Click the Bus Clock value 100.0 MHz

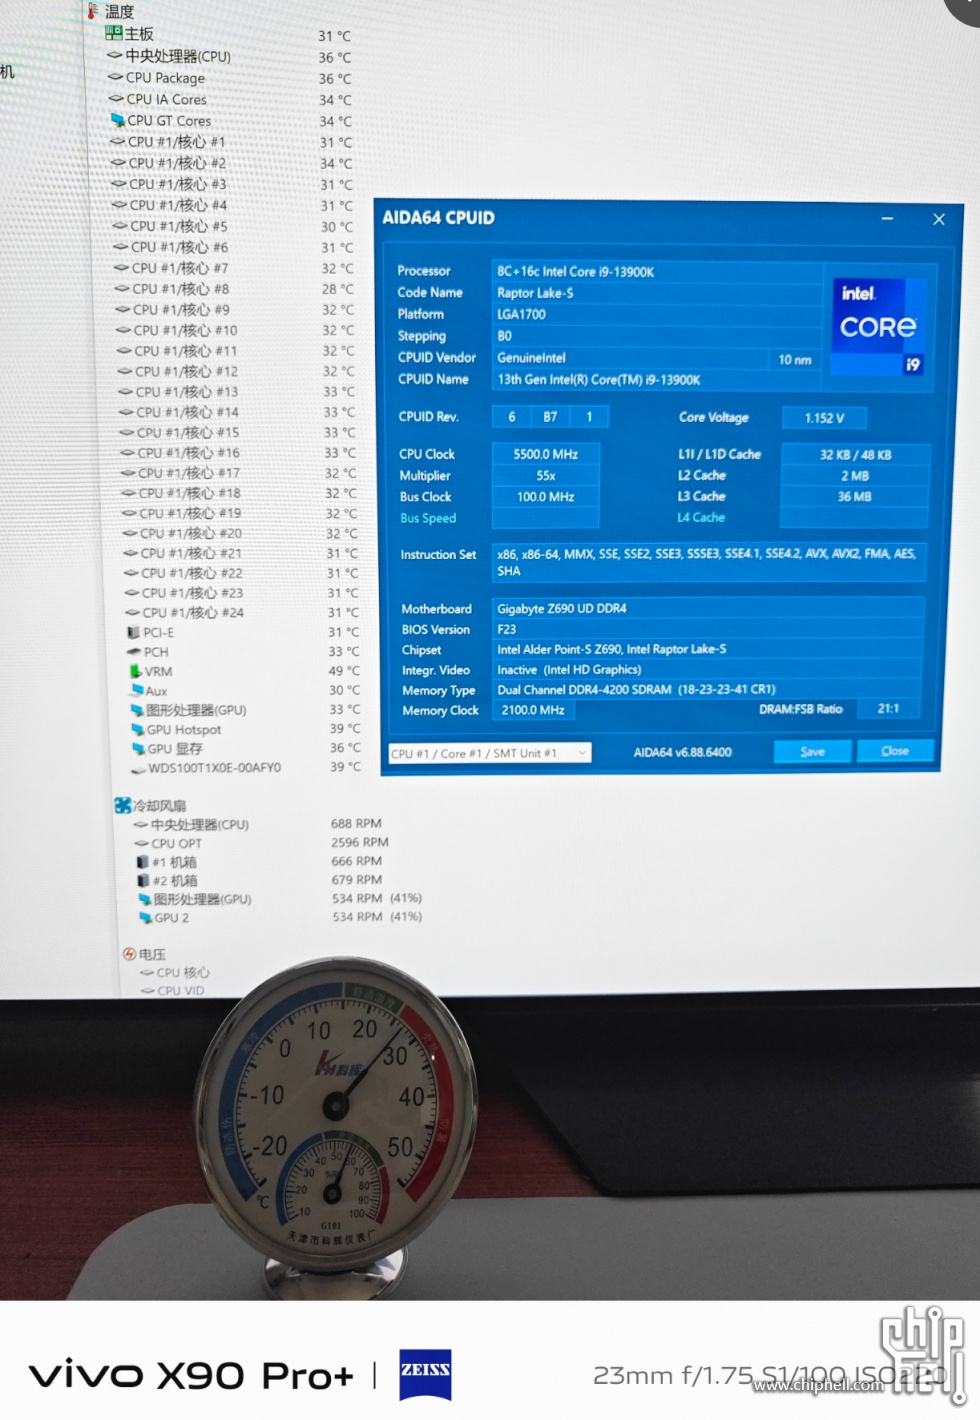click(546, 497)
